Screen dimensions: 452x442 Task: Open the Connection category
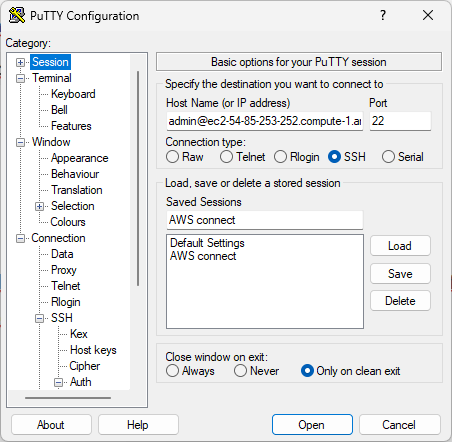[58, 238]
